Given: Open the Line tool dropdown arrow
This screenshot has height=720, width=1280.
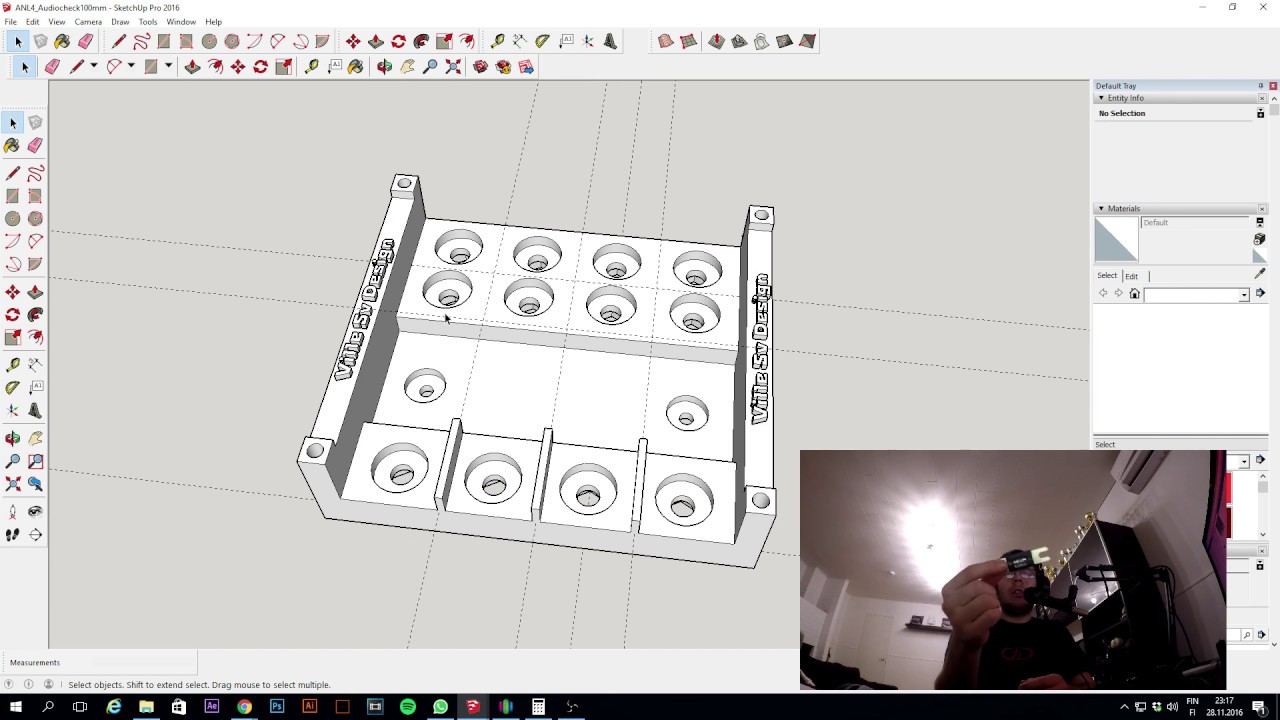Looking at the screenshot, I should tap(93, 66).
